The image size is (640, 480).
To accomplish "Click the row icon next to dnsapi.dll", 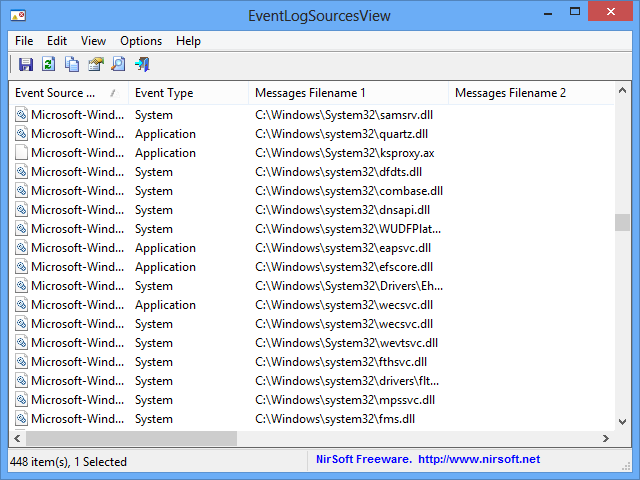I will click(21, 210).
